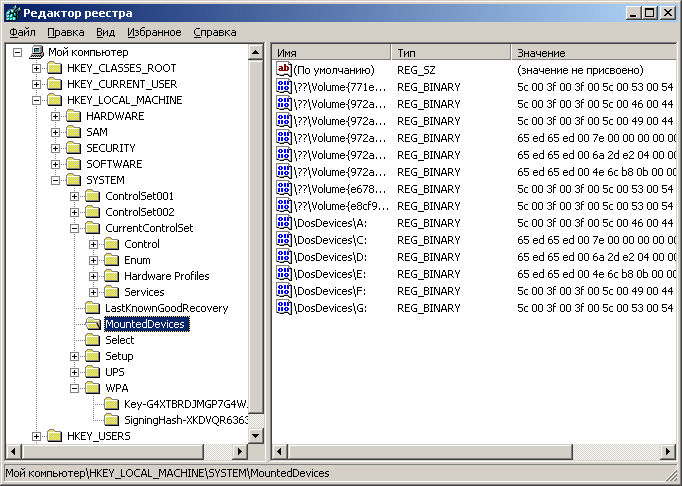Click binary icon of \DosDevices\F: value

[x=284, y=291]
